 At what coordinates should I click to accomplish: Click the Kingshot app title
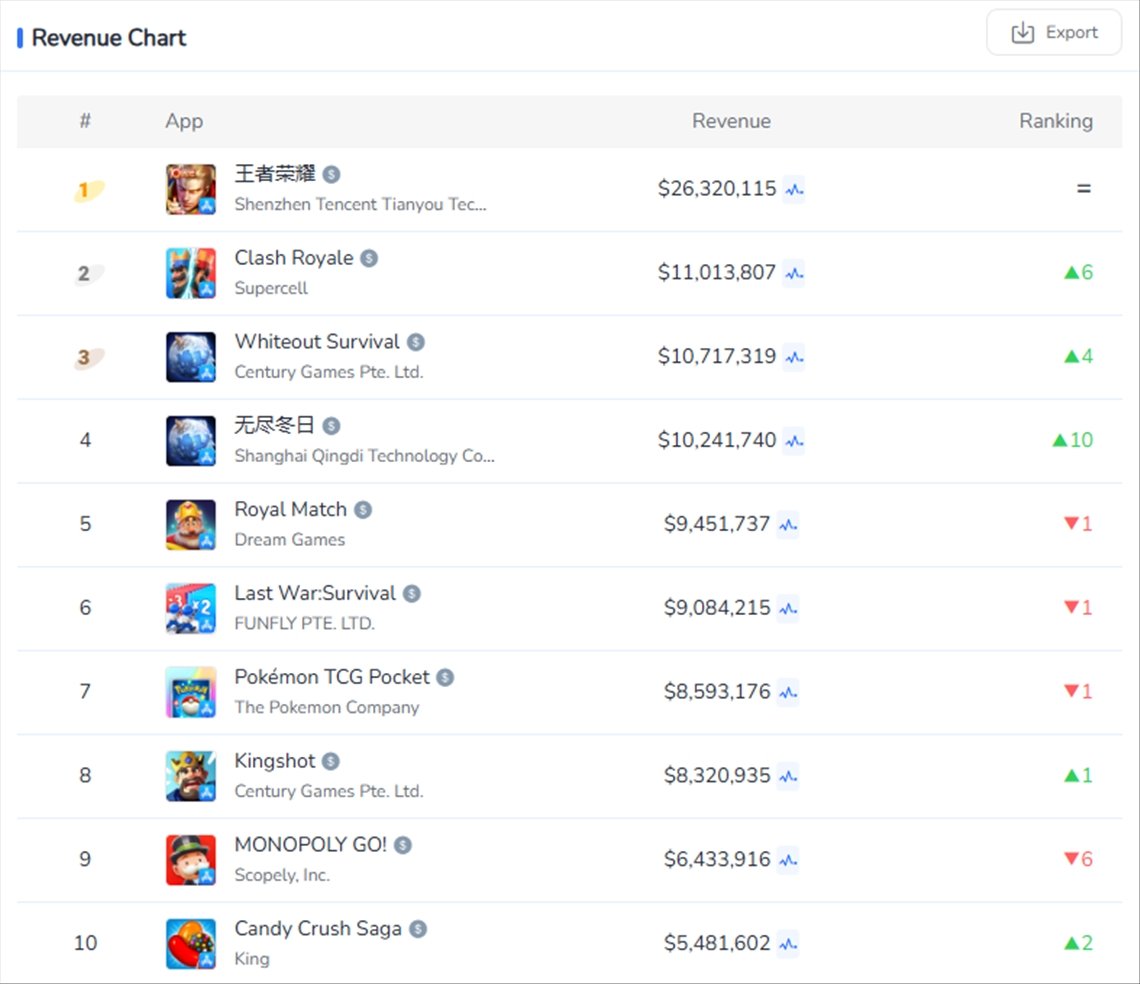[x=275, y=761]
